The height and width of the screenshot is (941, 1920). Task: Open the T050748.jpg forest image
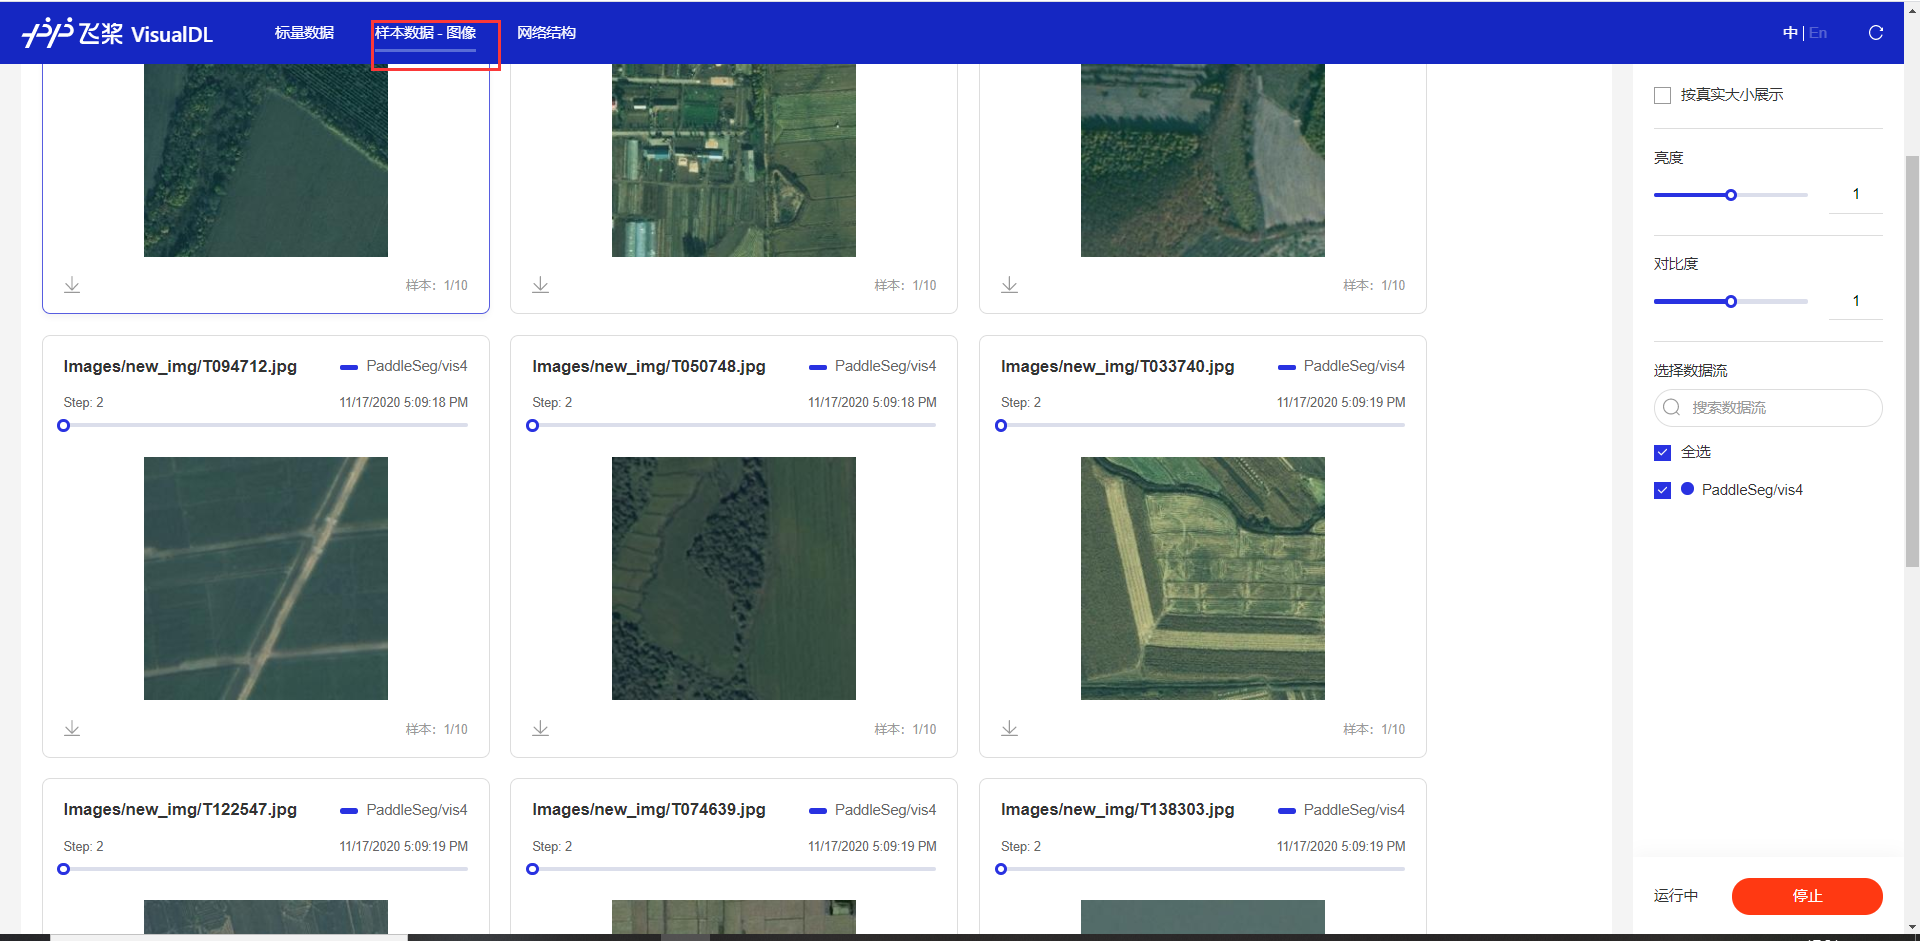click(734, 578)
